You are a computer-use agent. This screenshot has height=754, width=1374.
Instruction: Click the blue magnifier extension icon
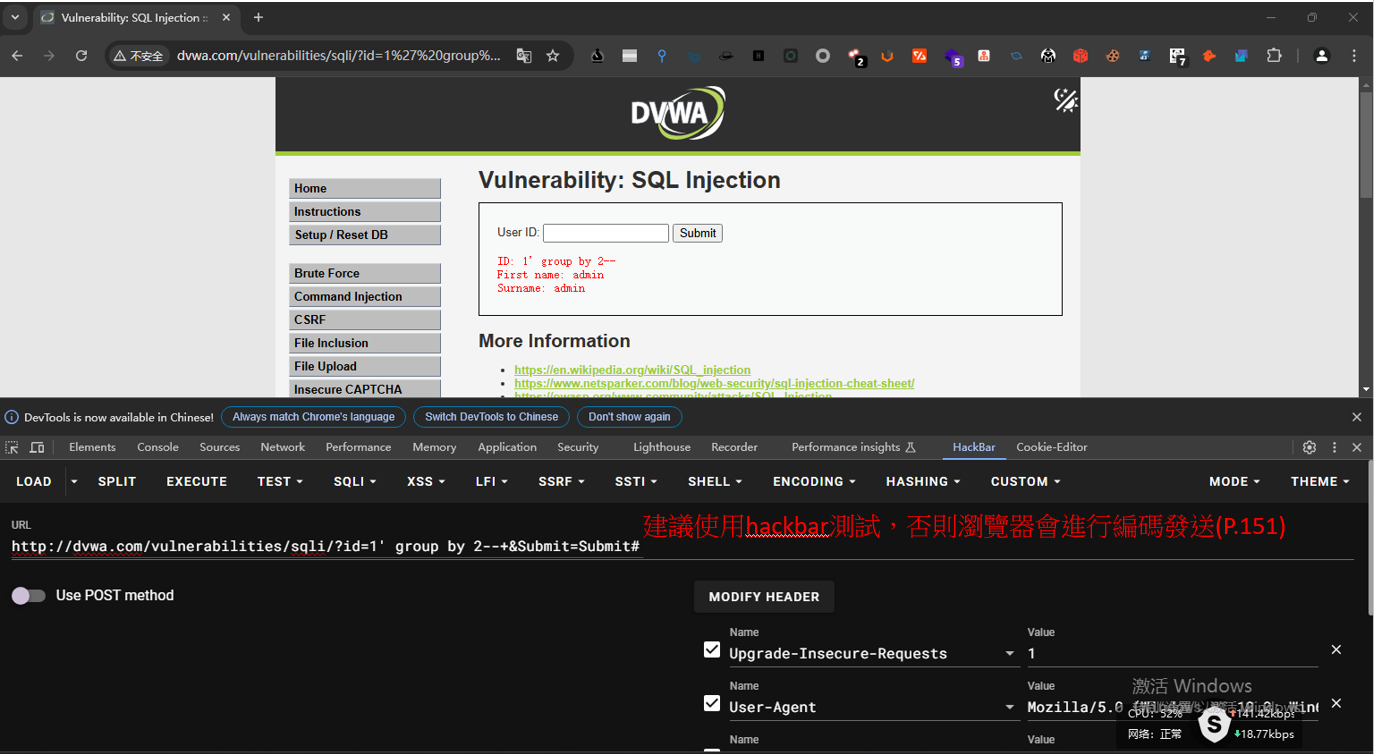[661, 56]
